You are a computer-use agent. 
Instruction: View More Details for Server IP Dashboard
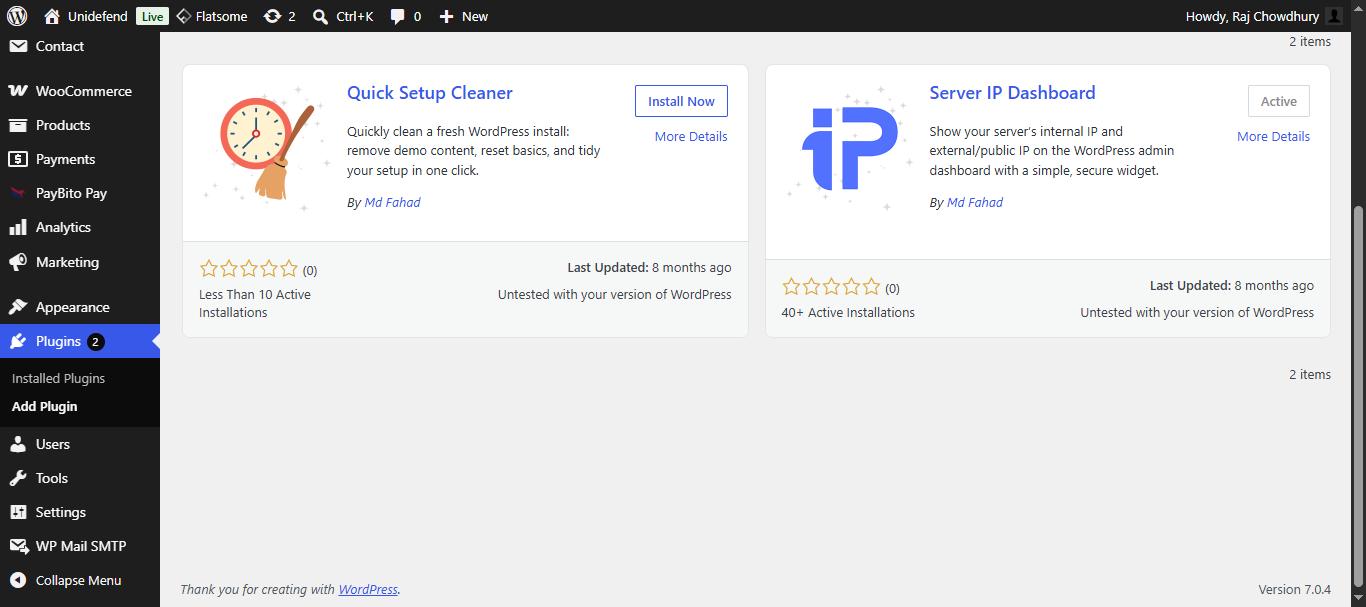[x=1273, y=136]
